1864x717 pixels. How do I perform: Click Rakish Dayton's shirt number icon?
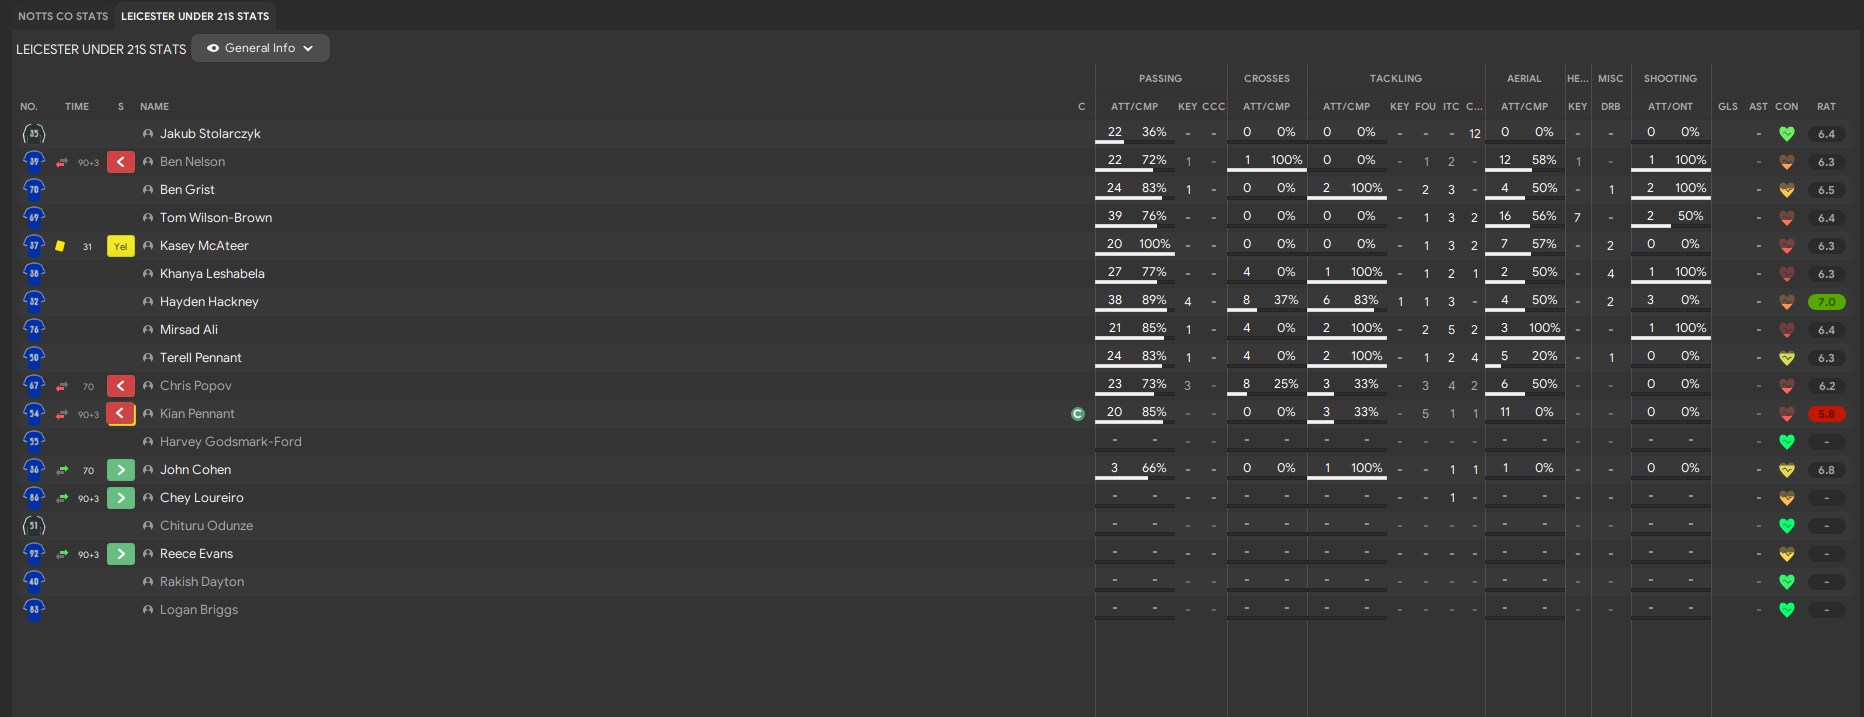[34, 581]
